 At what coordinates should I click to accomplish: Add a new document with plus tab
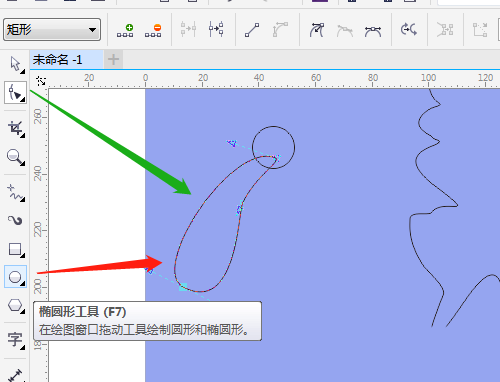pyautogui.click(x=113, y=60)
